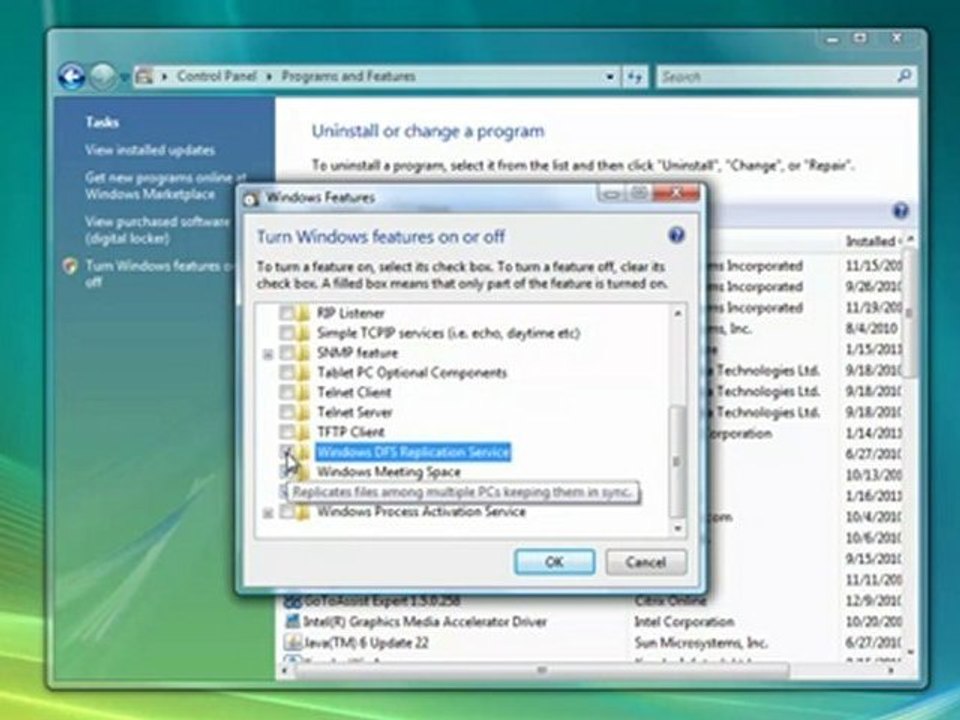Image resolution: width=960 pixels, height=720 pixels.
Task: Open Turn Windows features on or off link
Action: (160, 274)
